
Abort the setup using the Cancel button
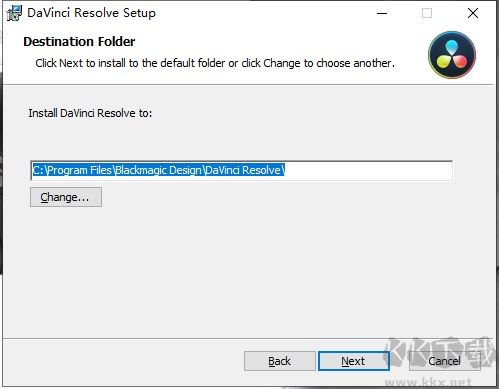pyautogui.click(x=445, y=361)
